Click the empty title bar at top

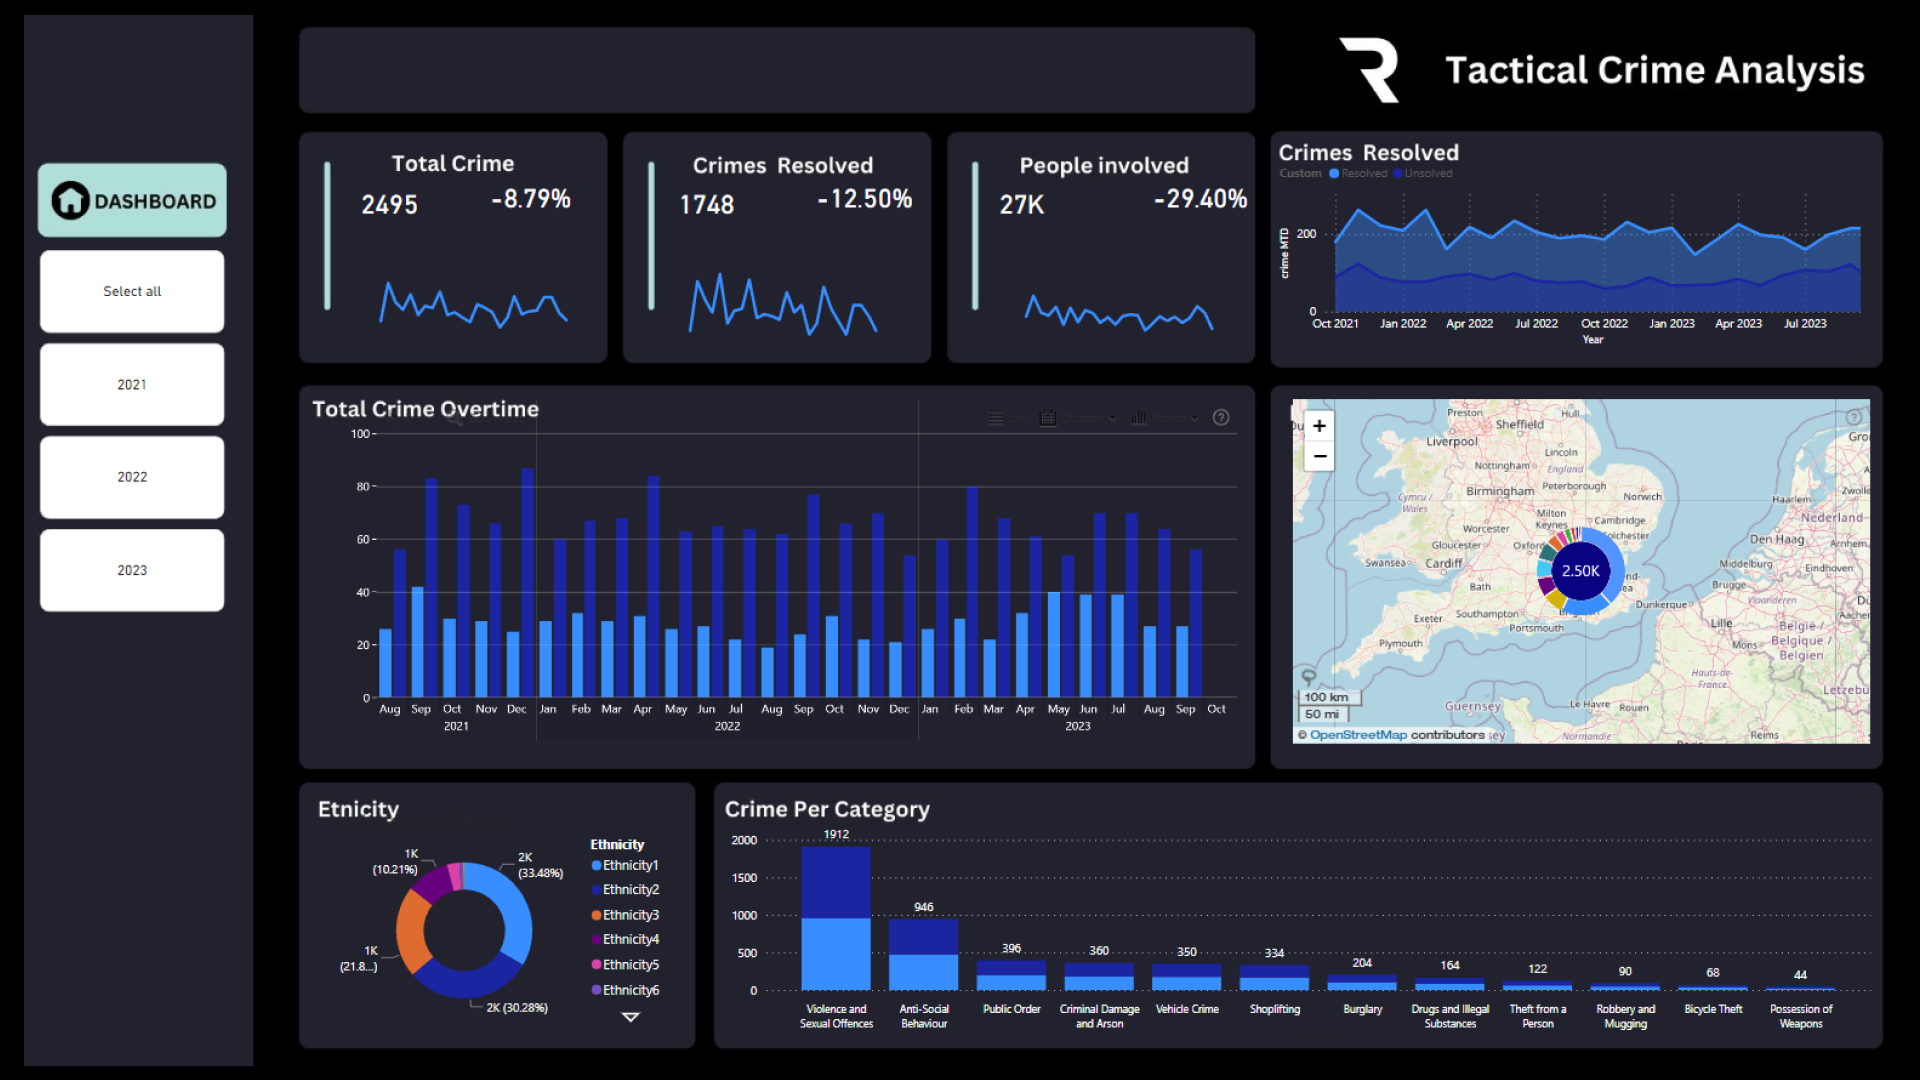777,70
